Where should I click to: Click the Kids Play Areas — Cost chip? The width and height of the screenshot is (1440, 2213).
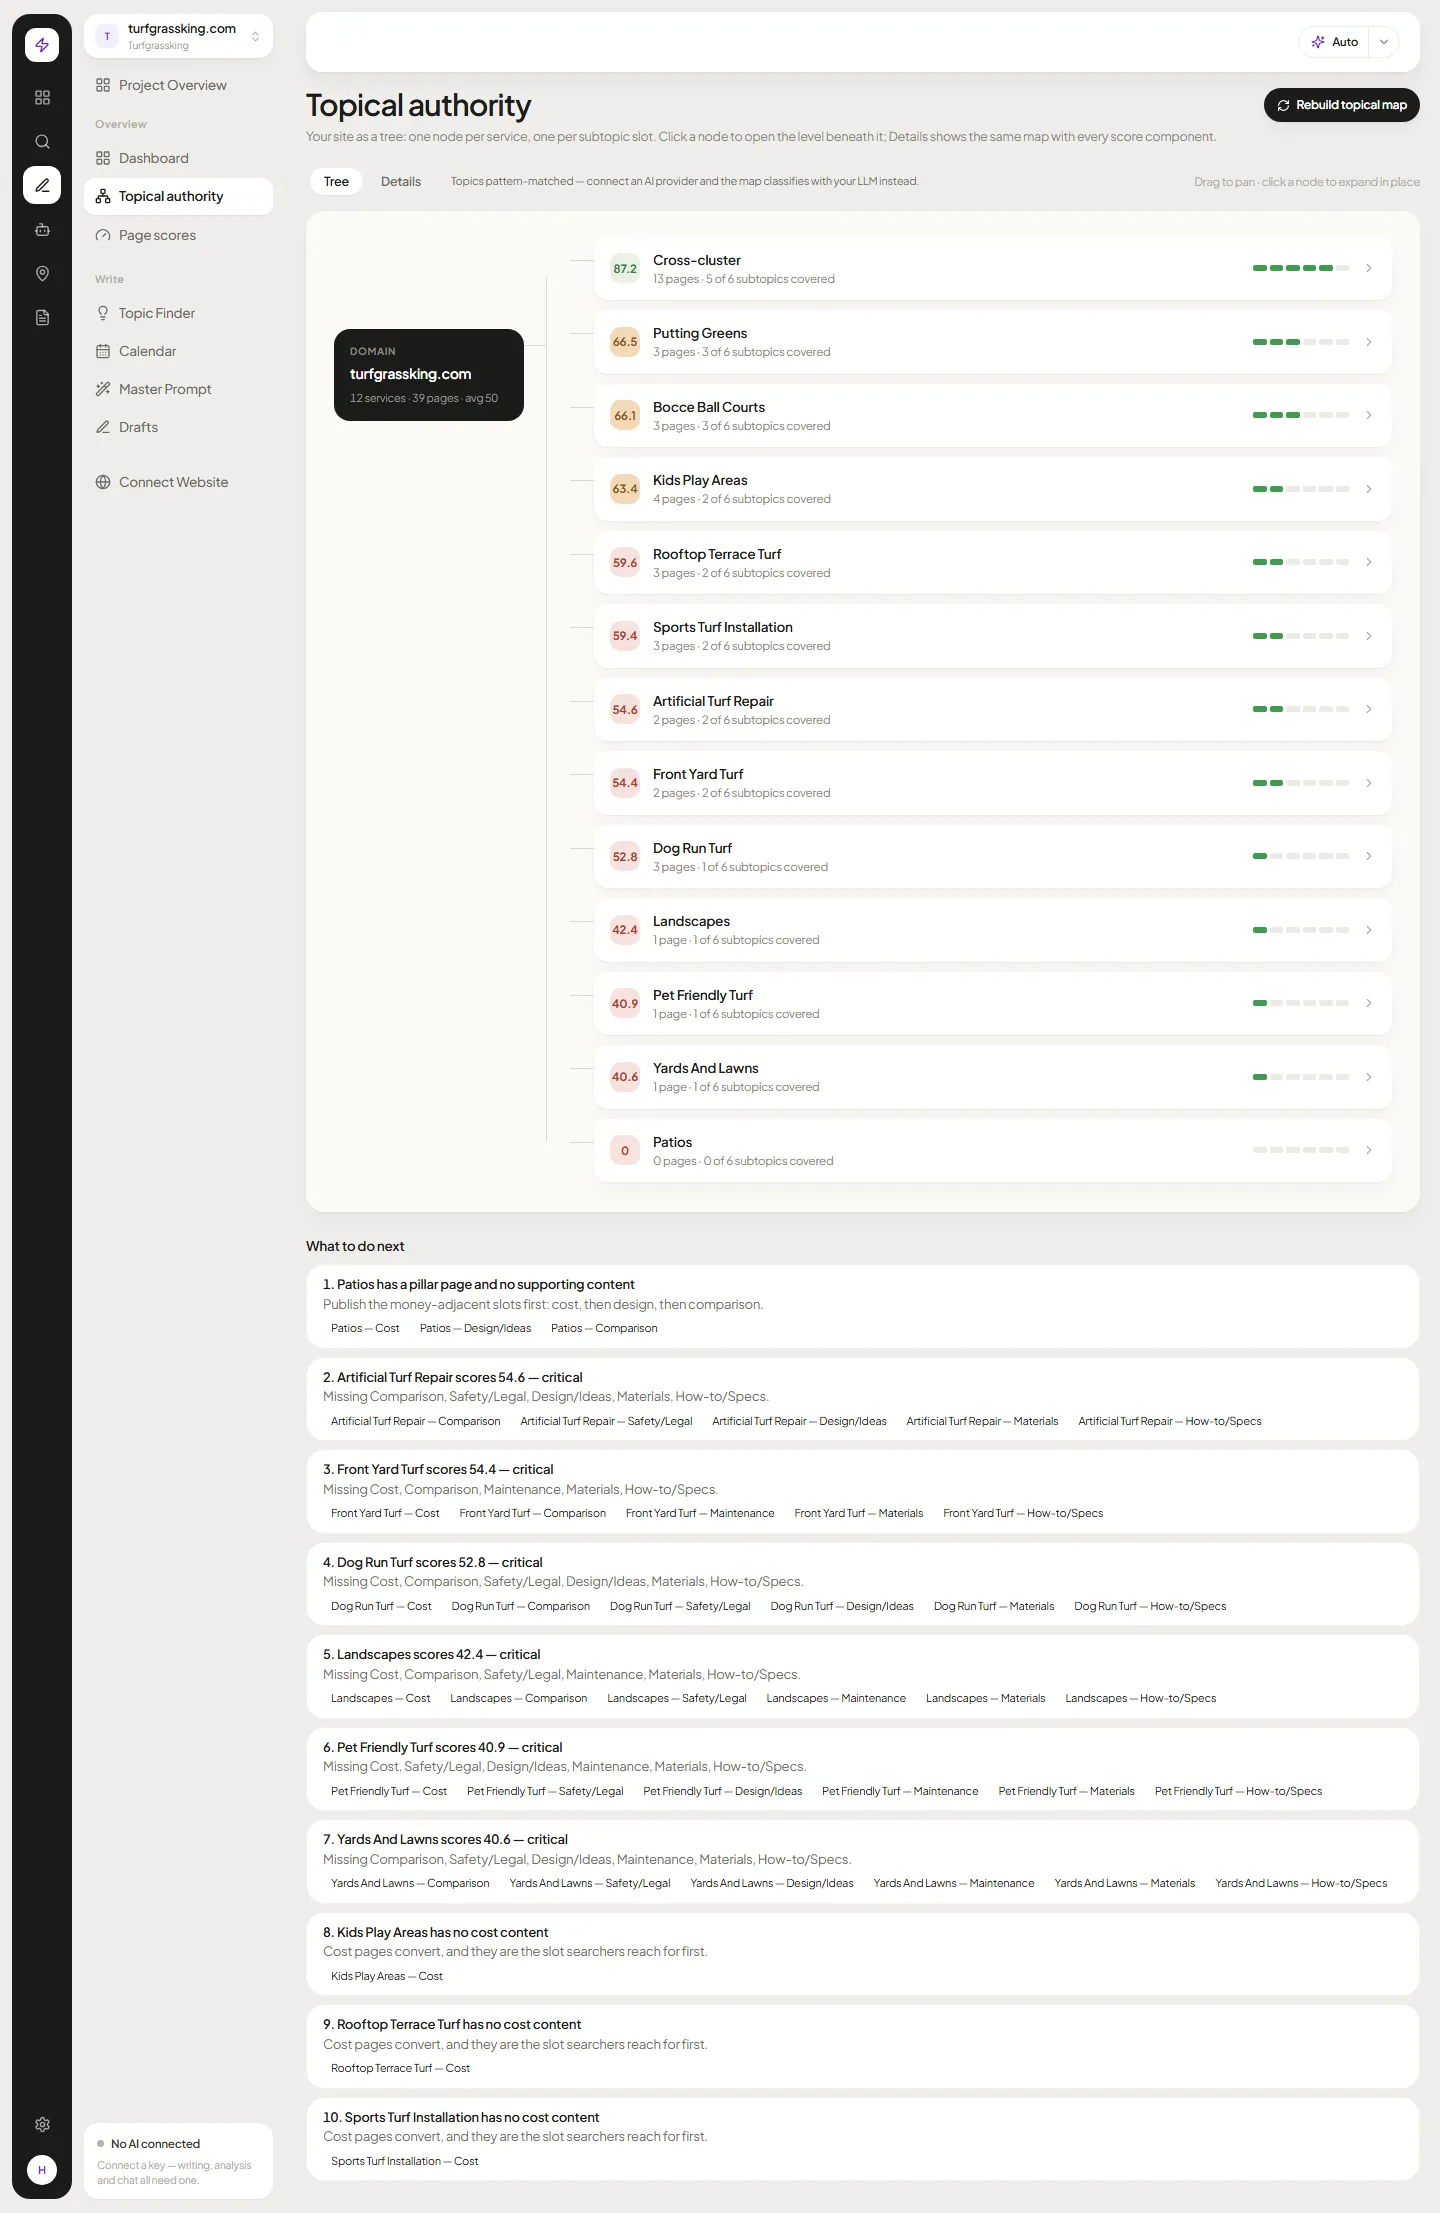pos(387,1976)
